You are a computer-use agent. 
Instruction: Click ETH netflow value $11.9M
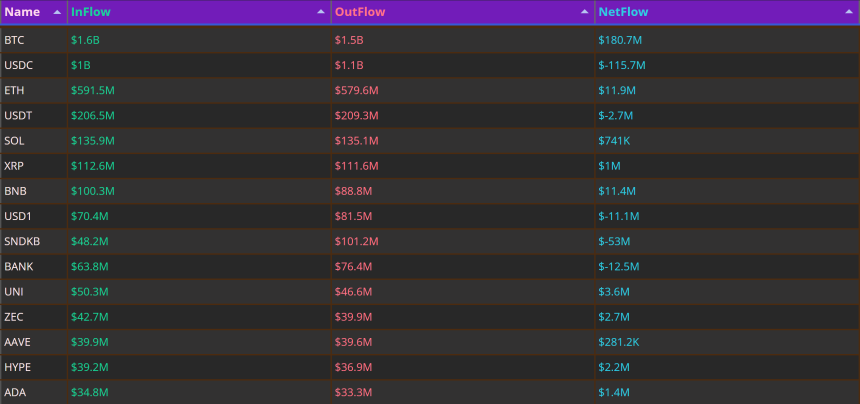(x=618, y=90)
